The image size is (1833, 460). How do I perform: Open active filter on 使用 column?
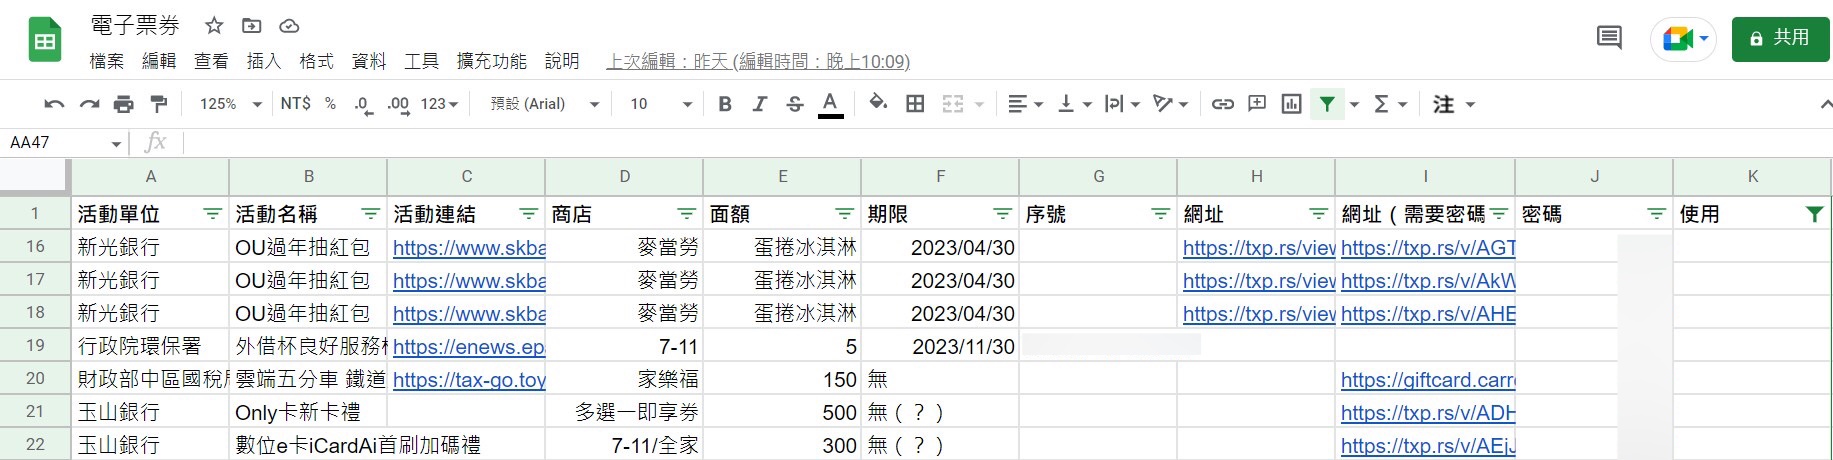tap(1814, 214)
